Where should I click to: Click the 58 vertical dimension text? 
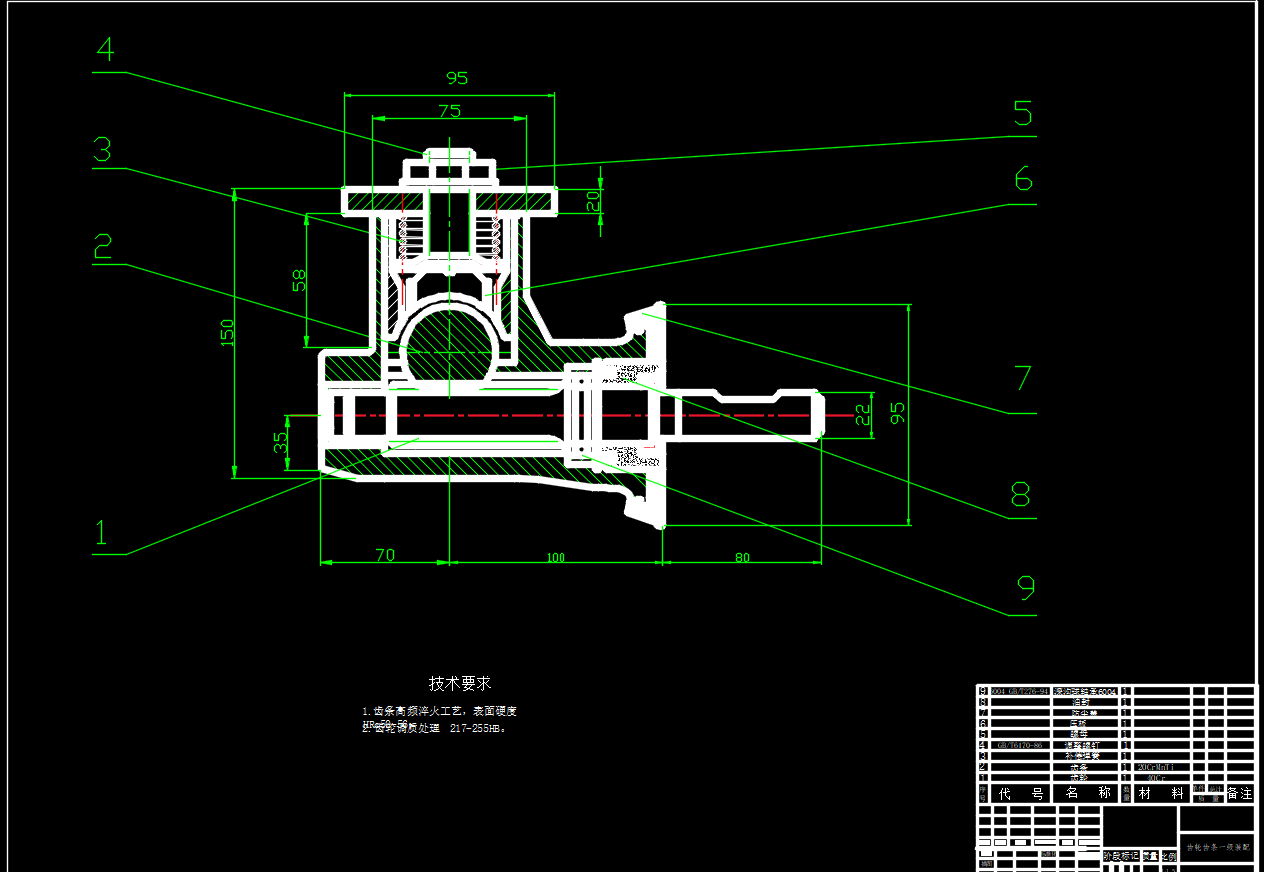coord(298,279)
